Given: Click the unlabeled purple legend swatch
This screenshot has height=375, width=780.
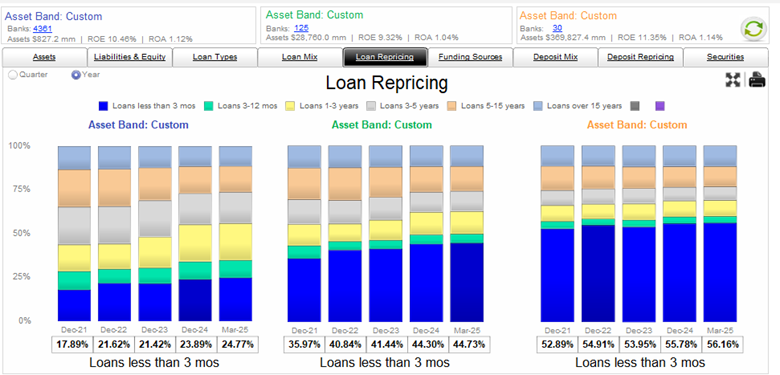Looking at the screenshot, I should click(x=660, y=106).
